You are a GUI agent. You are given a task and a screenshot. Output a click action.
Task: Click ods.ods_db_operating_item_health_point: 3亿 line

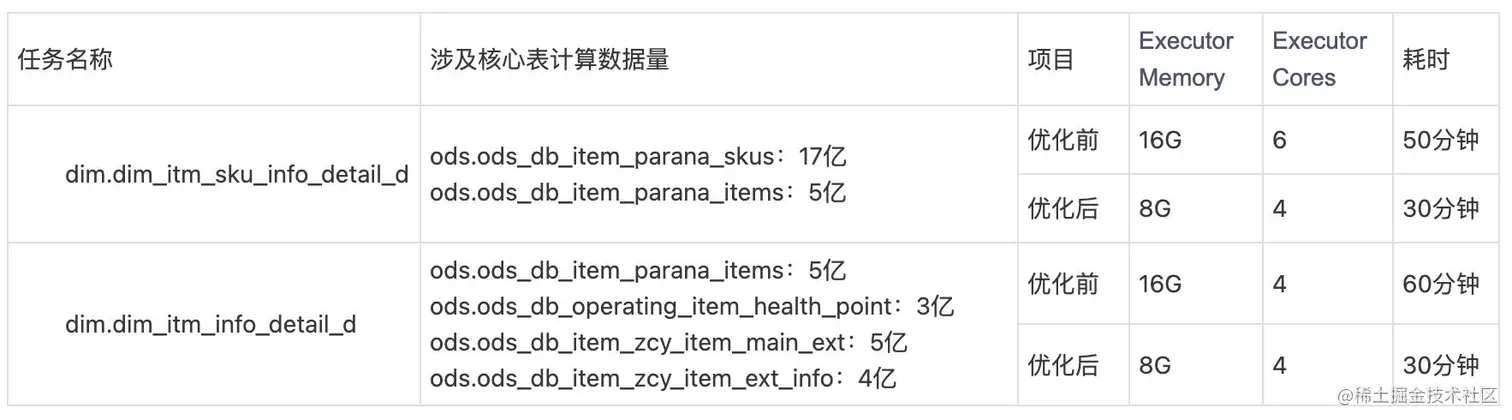coord(692,306)
